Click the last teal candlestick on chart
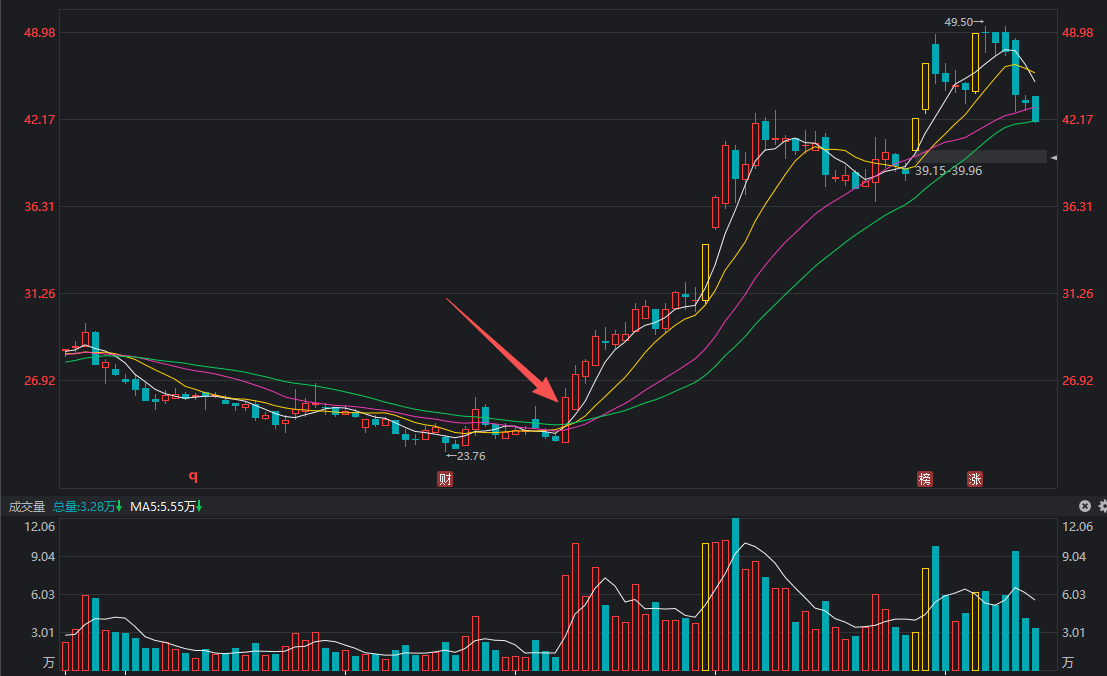Viewport: 1107px width, 676px height. tap(1035, 109)
